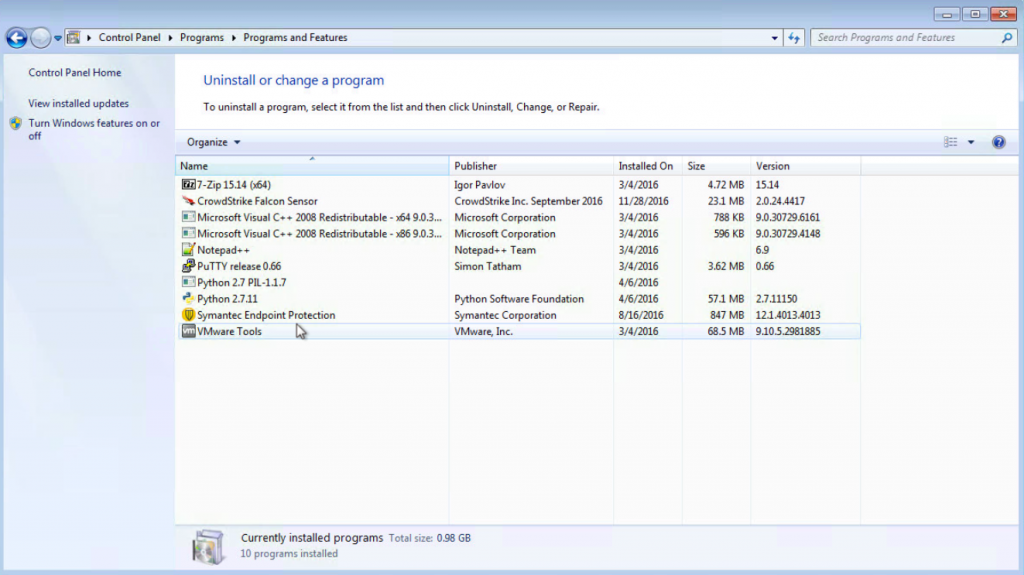Open Control Panel Home link
Screen dimensions: 1024x575
(x=74, y=73)
